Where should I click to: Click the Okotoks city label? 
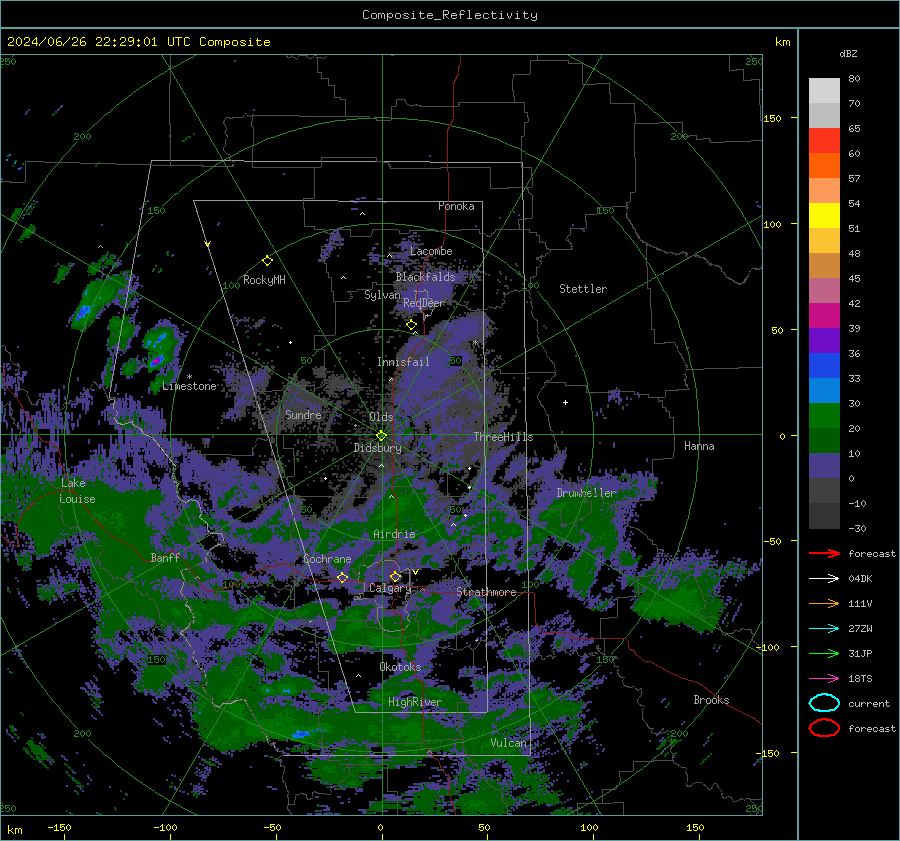[400, 666]
